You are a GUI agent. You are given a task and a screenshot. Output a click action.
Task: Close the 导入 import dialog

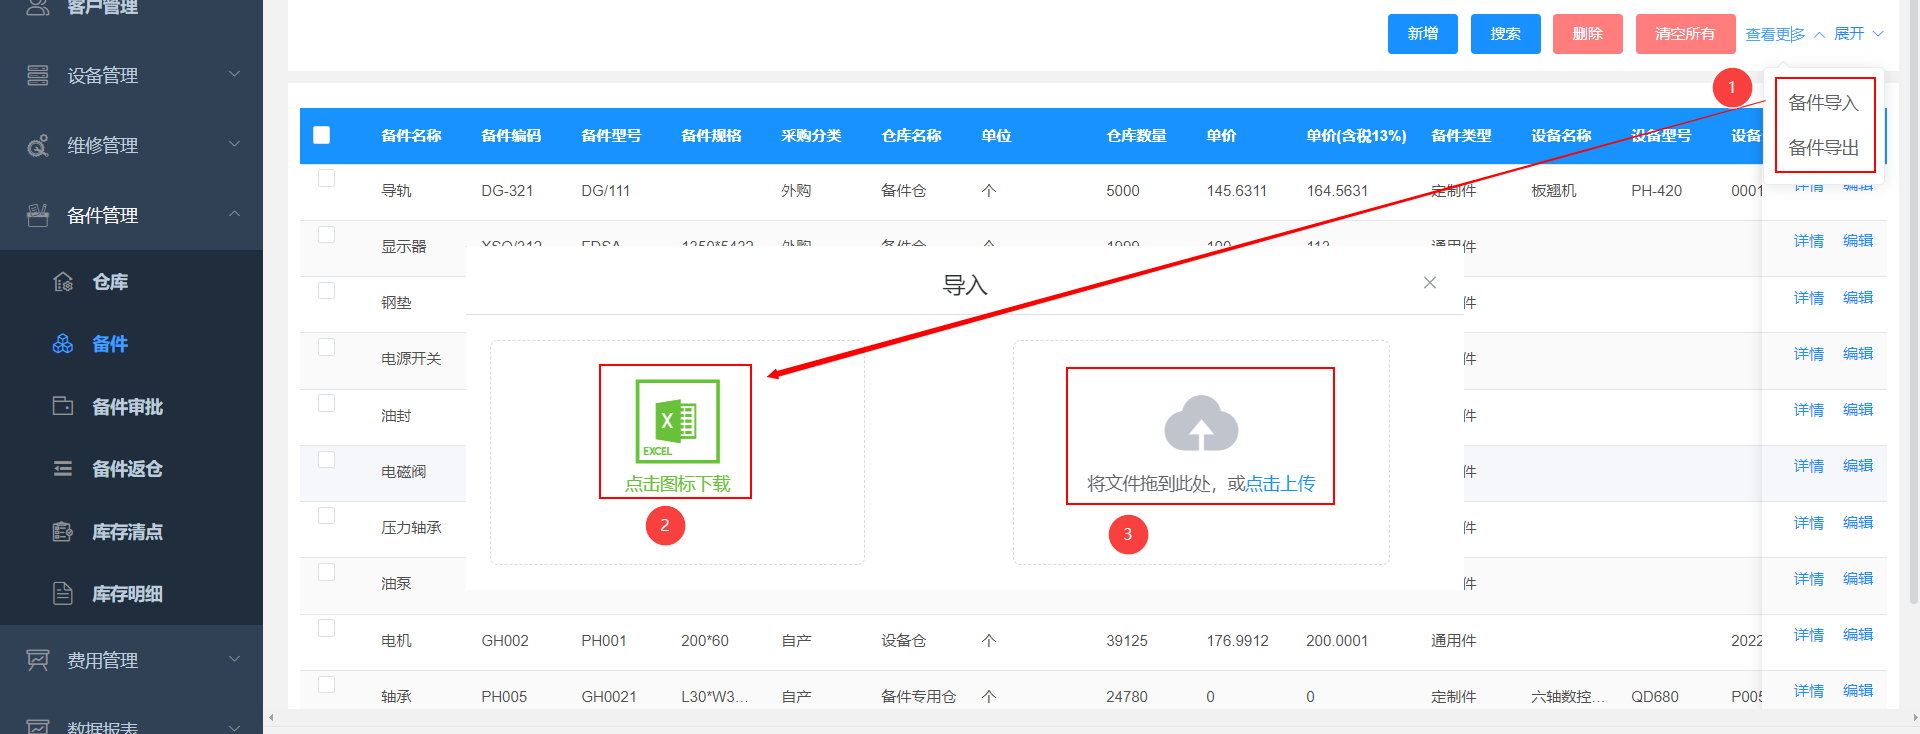(1430, 283)
